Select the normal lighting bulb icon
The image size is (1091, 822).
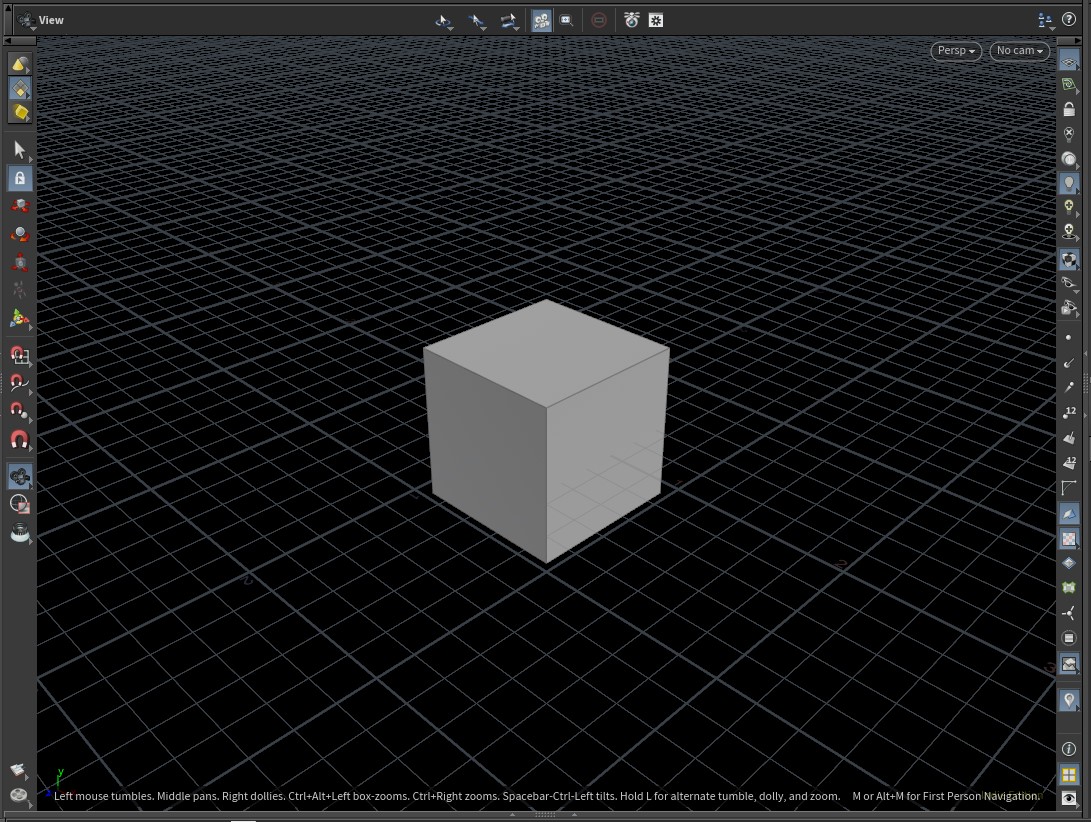click(1069, 183)
